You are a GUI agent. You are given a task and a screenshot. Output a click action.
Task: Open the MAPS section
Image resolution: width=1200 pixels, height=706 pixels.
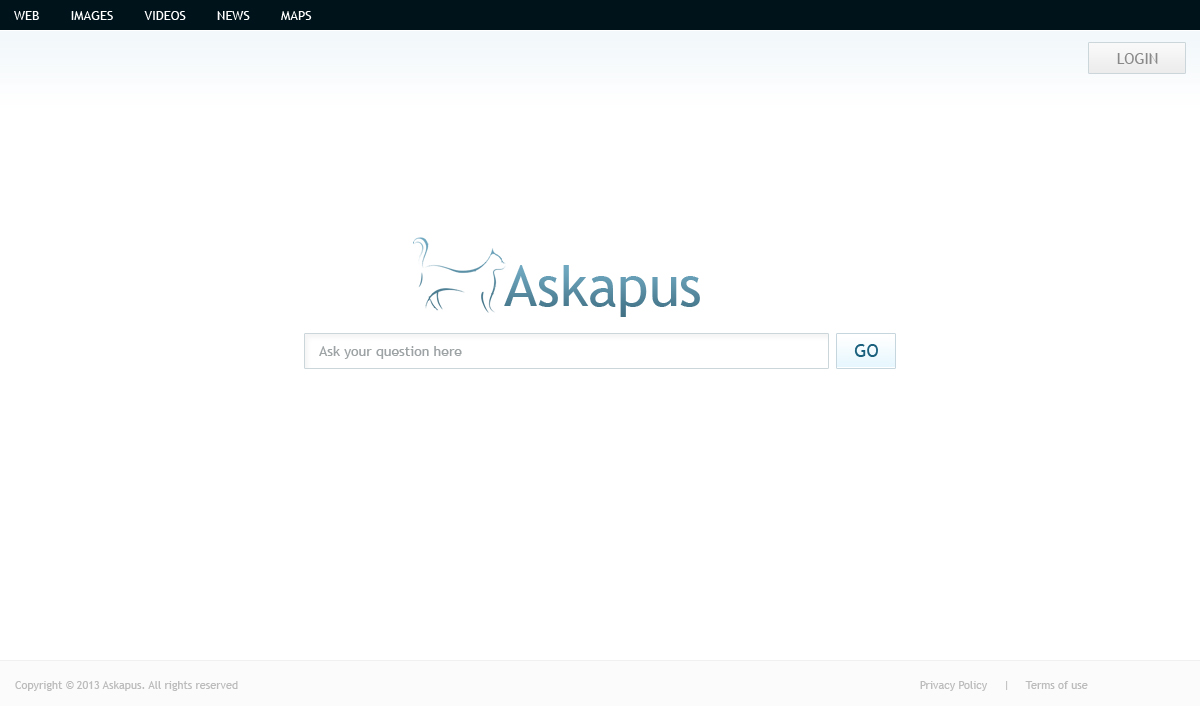click(296, 16)
